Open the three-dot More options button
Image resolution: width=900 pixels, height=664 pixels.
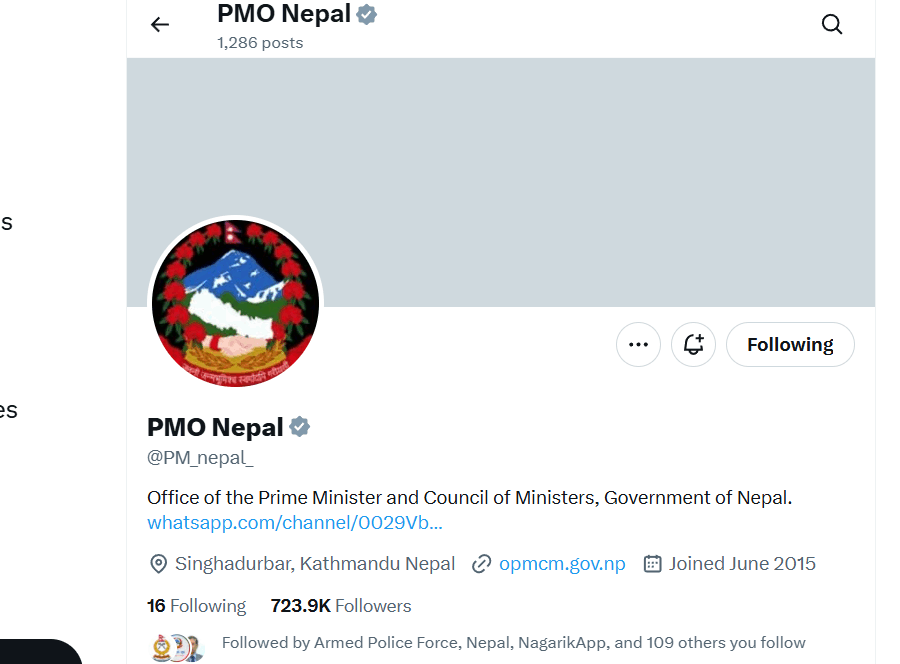pyautogui.click(x=638, y=345)
